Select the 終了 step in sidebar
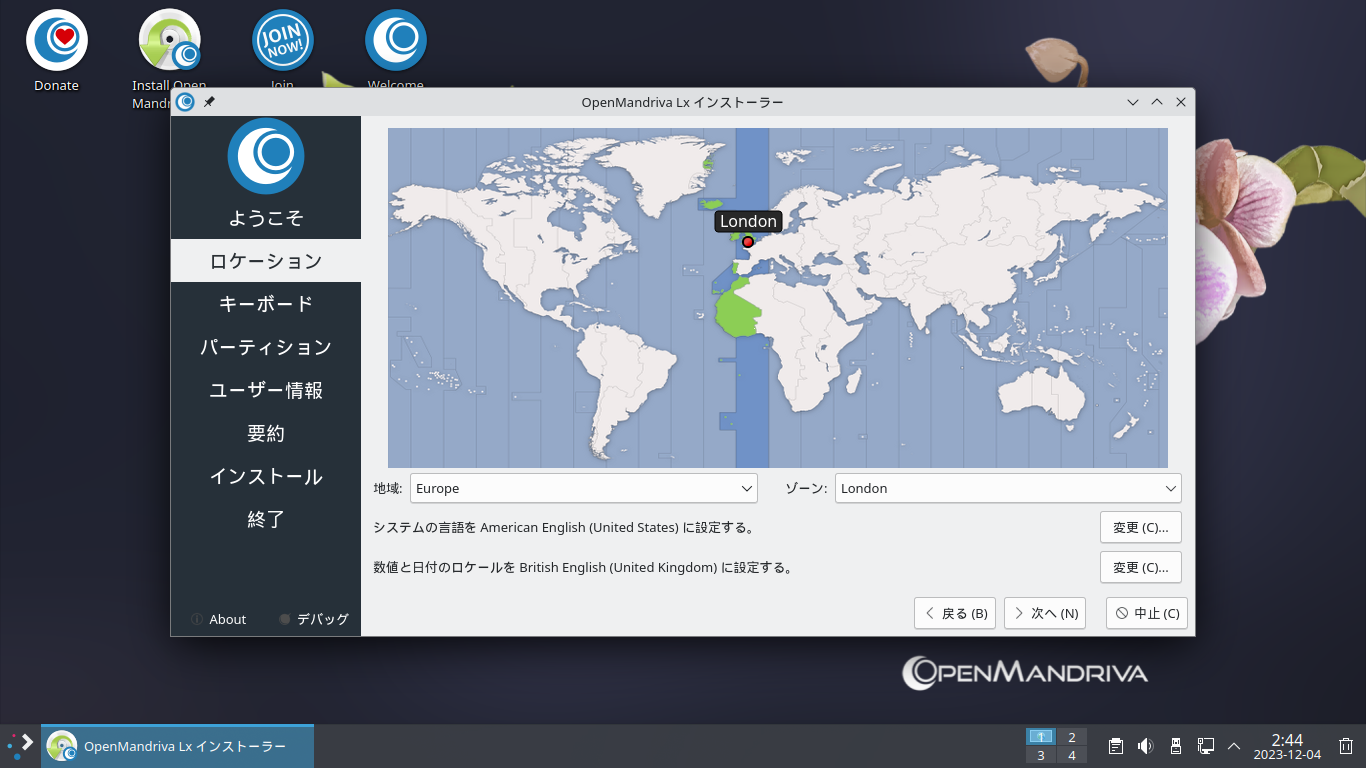The image size is (1366, 768). pyautogui.click(x=266, y=519)
